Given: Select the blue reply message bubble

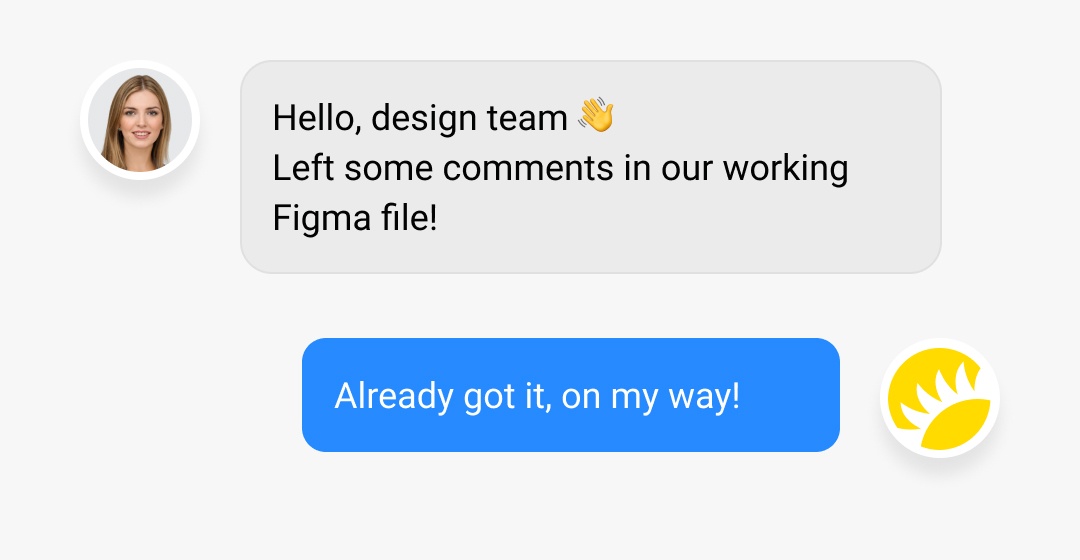Looking at the screenshot, I should (x=570, y=395).
